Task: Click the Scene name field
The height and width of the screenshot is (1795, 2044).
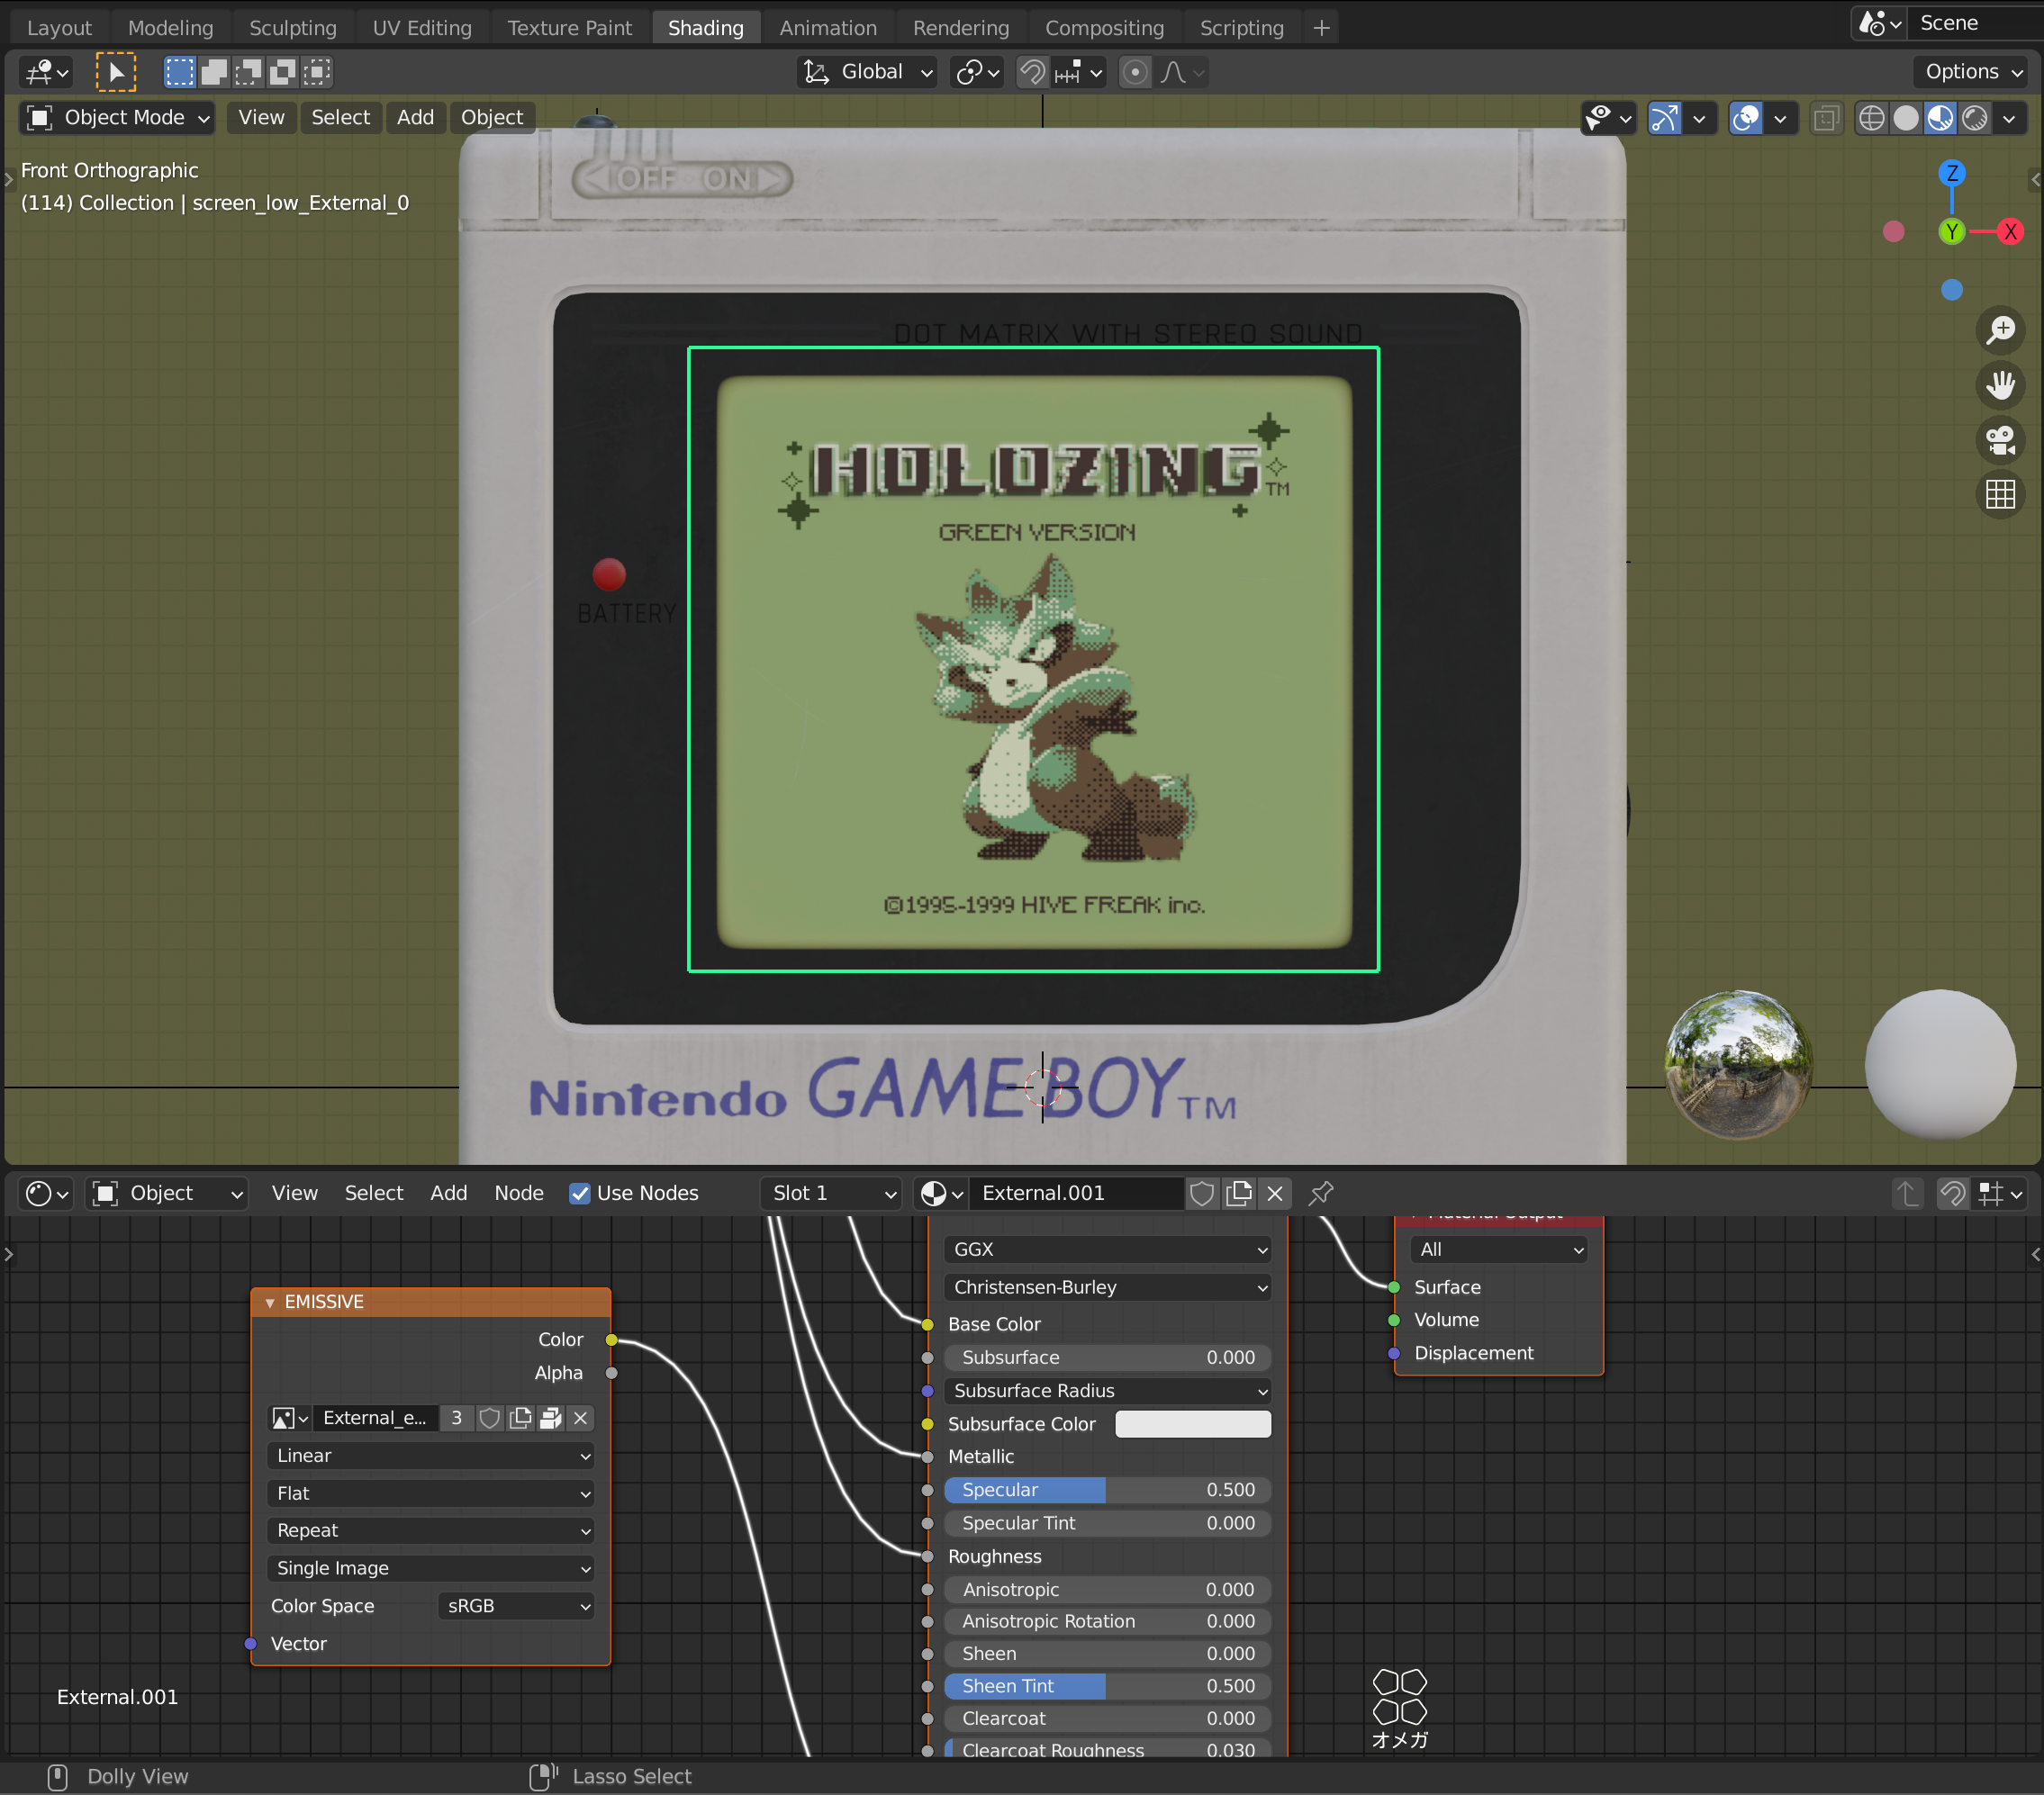Action: (1975, 23)
